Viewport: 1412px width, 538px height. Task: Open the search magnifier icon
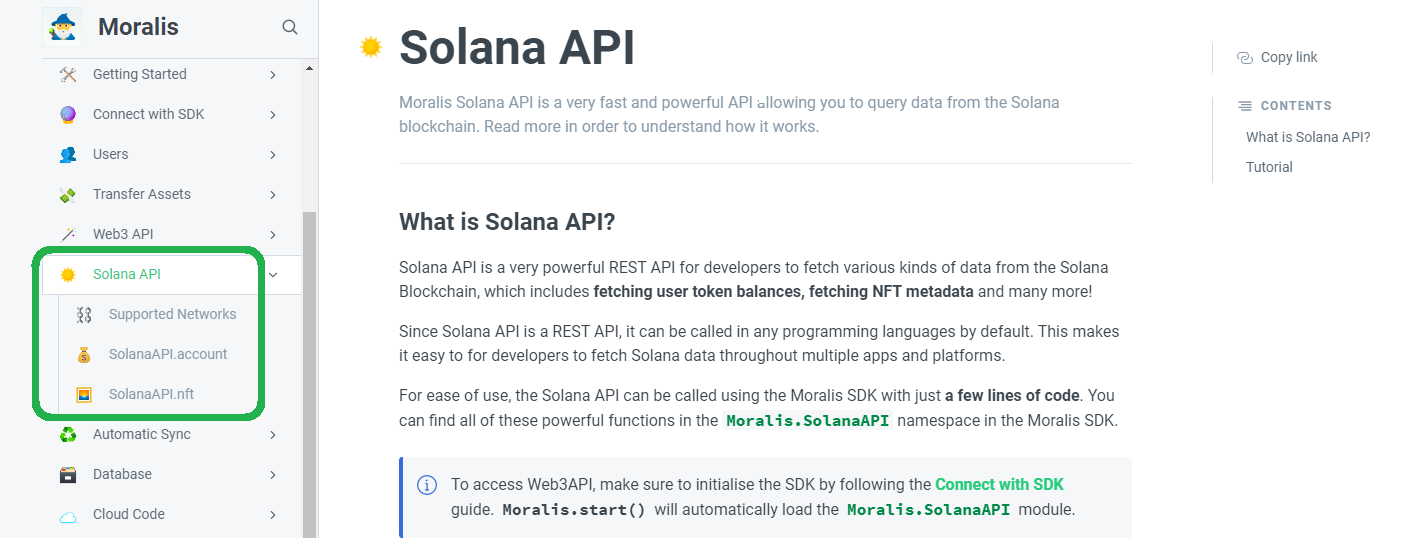[x=290, y=27]
